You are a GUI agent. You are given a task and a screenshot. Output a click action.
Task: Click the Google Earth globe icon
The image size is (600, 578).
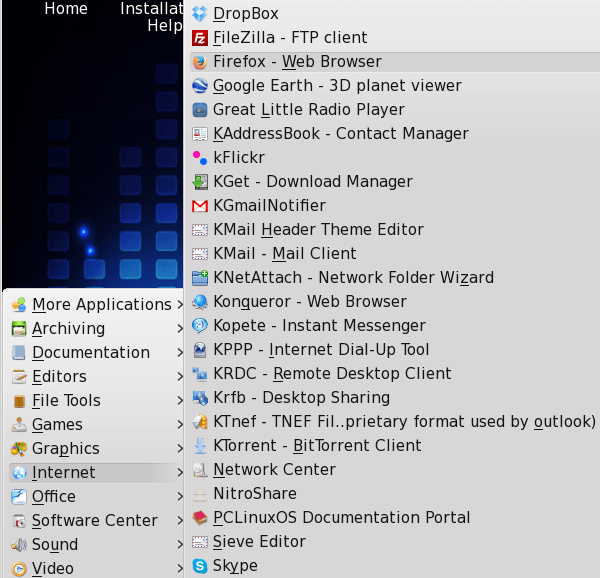coord(200,86)
